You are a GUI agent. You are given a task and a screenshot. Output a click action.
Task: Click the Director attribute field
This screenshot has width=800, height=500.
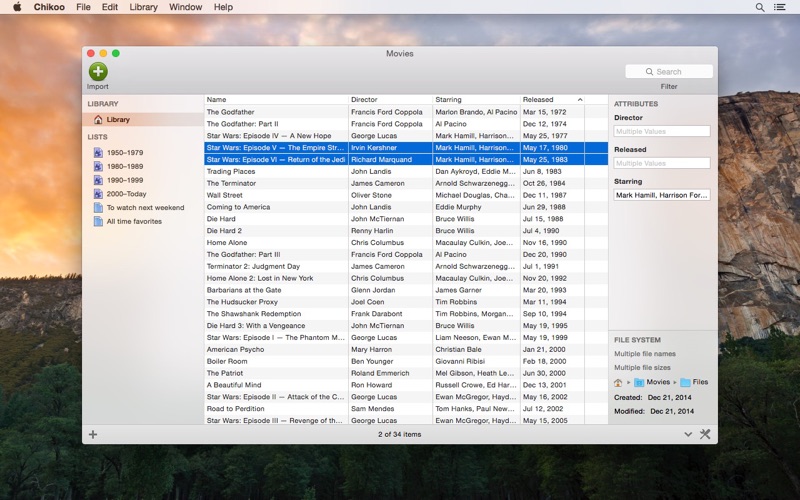pos(662,131)
